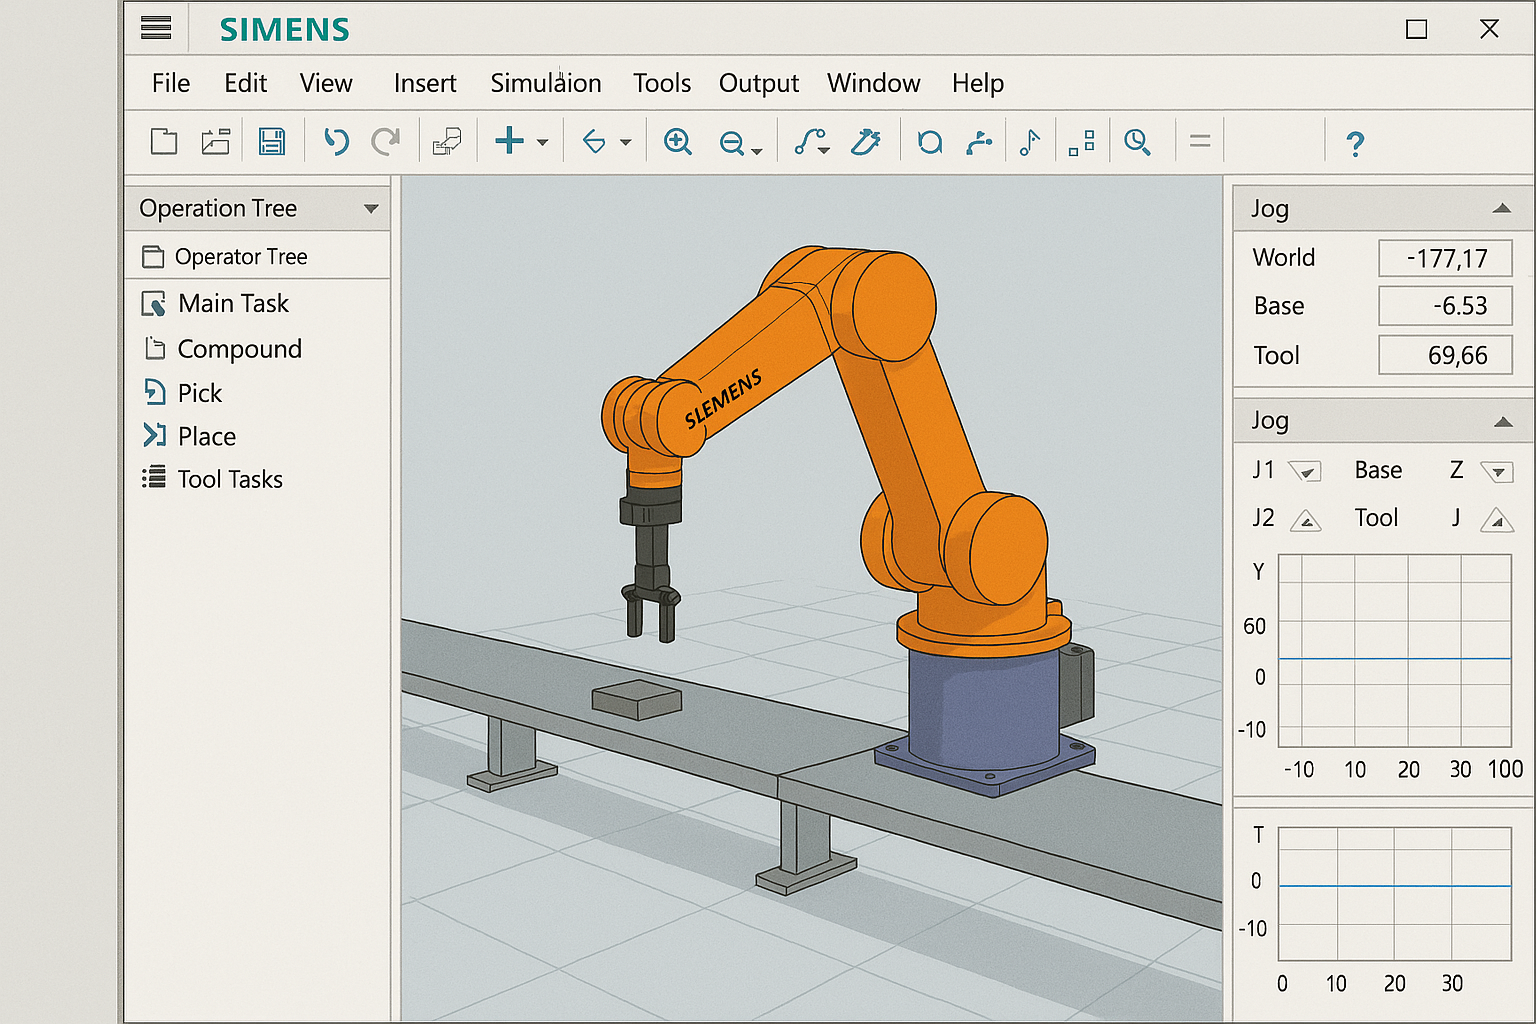Click the pen edit tool icon
Image resolution: width=1536 pixels, height=1024 pixels.
pos(866,142)
